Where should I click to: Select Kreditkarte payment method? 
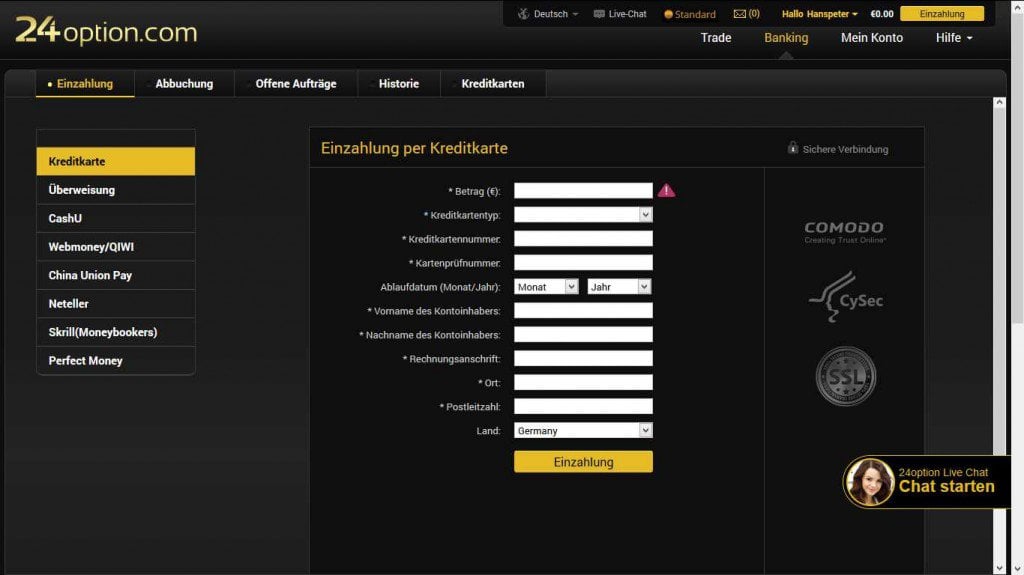point(116,161)
